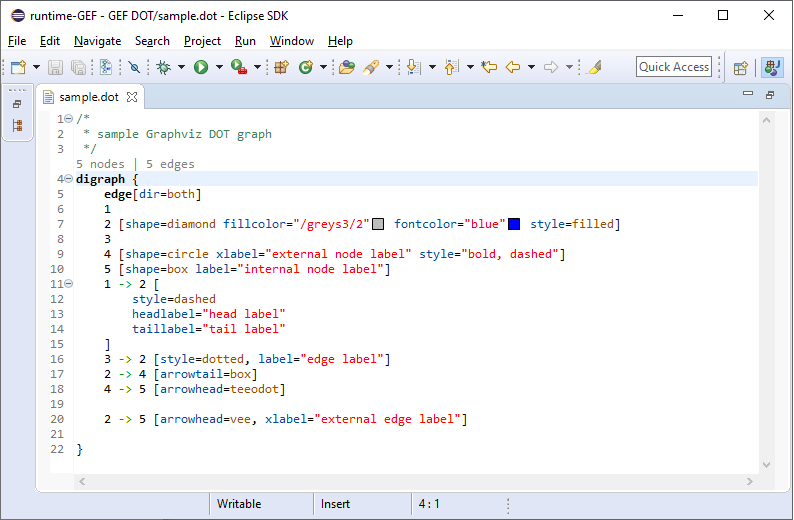794x520 pixels.
Task: Click the blue fontcolor swatch
Action: (x=514, y=224)
